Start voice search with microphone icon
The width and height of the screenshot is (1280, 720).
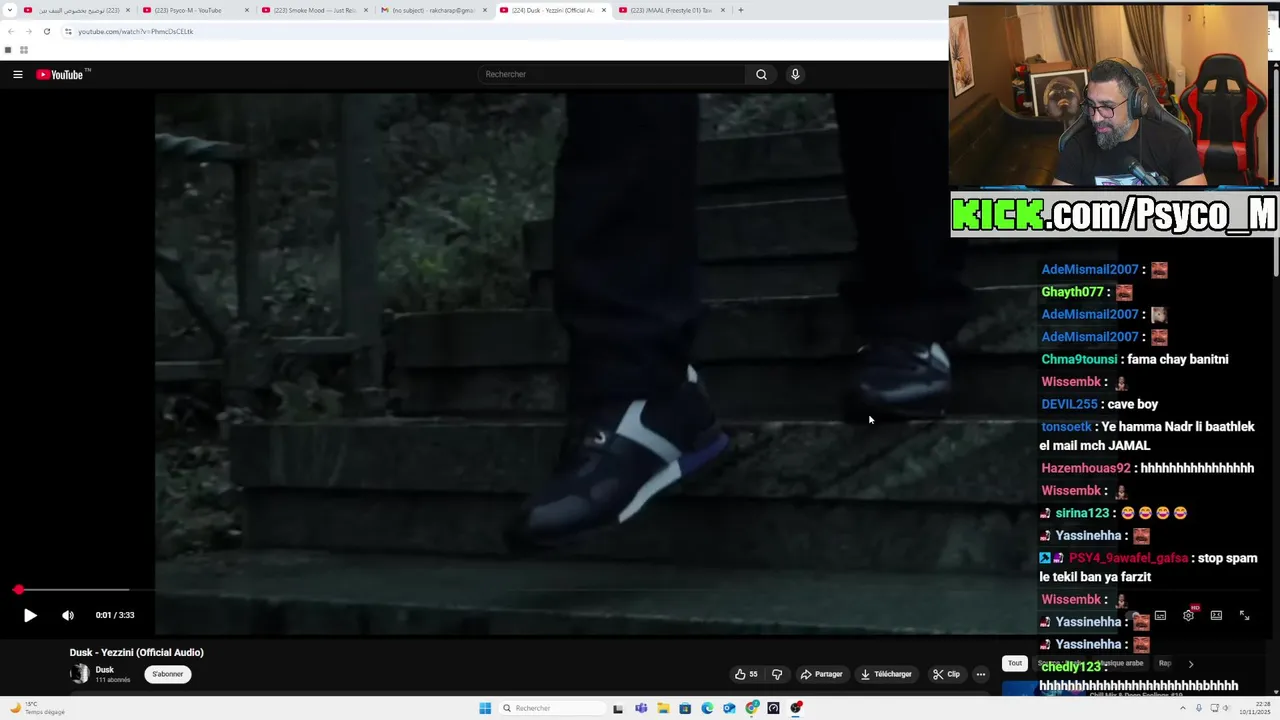tap(795, 74)
